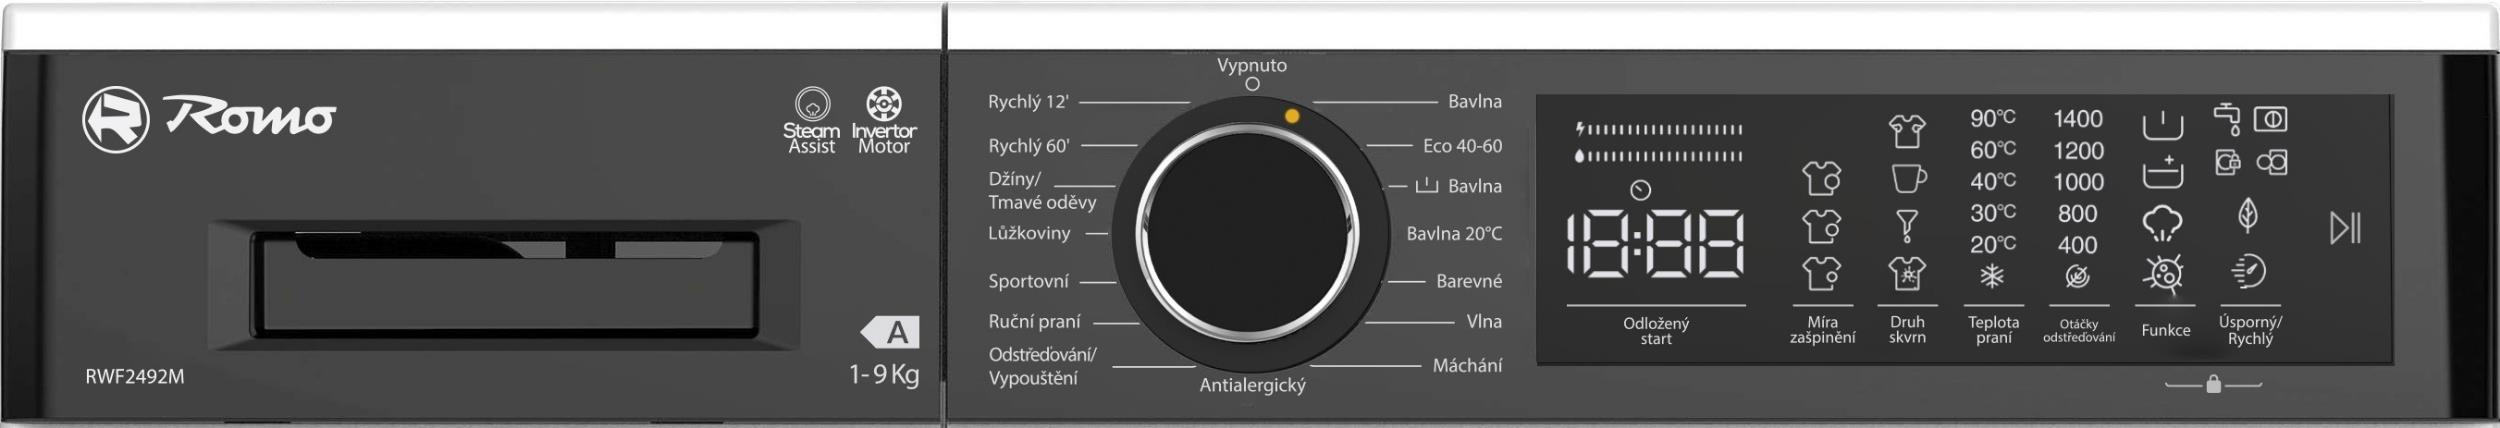Tap the Teplota praní selector
Screen dimensions: 2500x428
coord(1993,329)
